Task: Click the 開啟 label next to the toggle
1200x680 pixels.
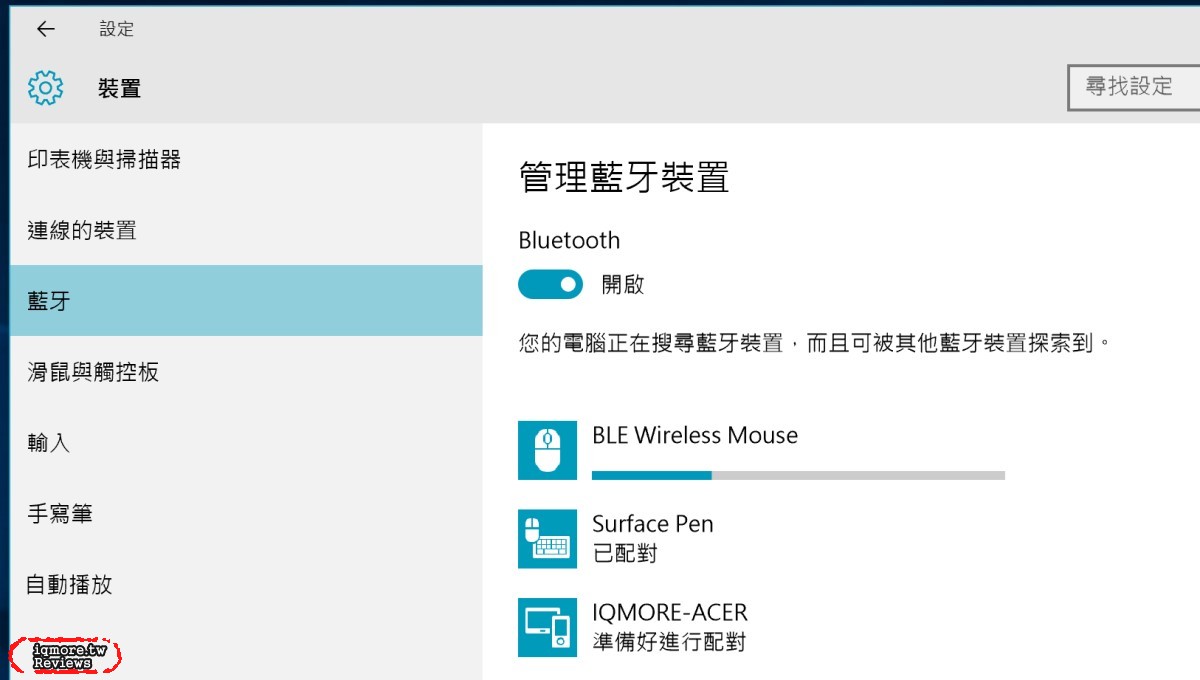Action: (623, 285)
